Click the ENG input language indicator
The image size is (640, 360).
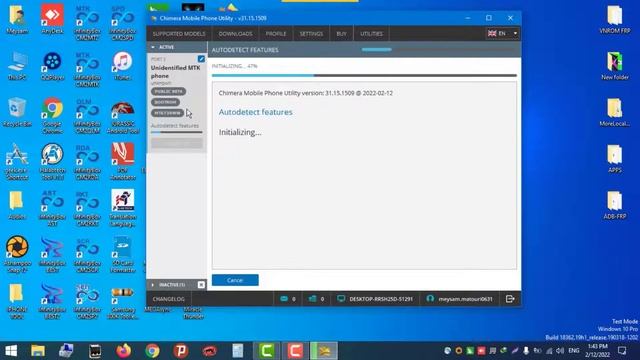pos(574,351)
